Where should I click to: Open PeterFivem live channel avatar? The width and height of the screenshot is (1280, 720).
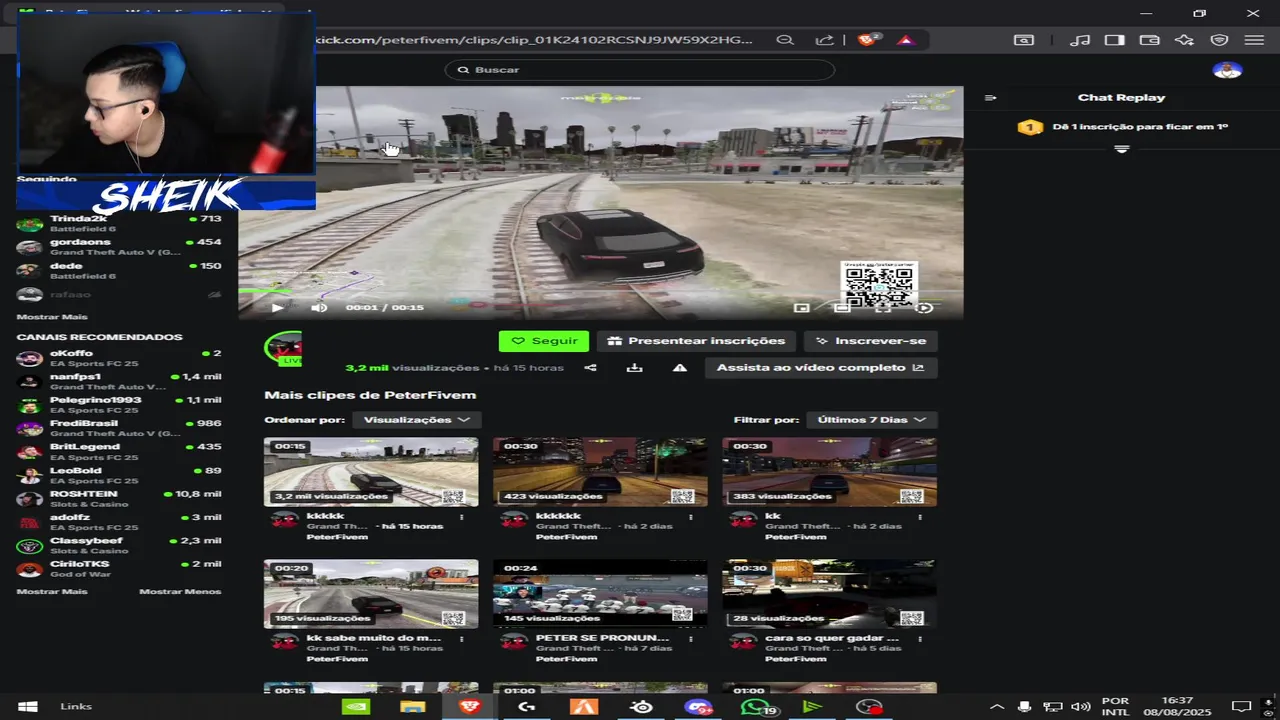point(283,348)
